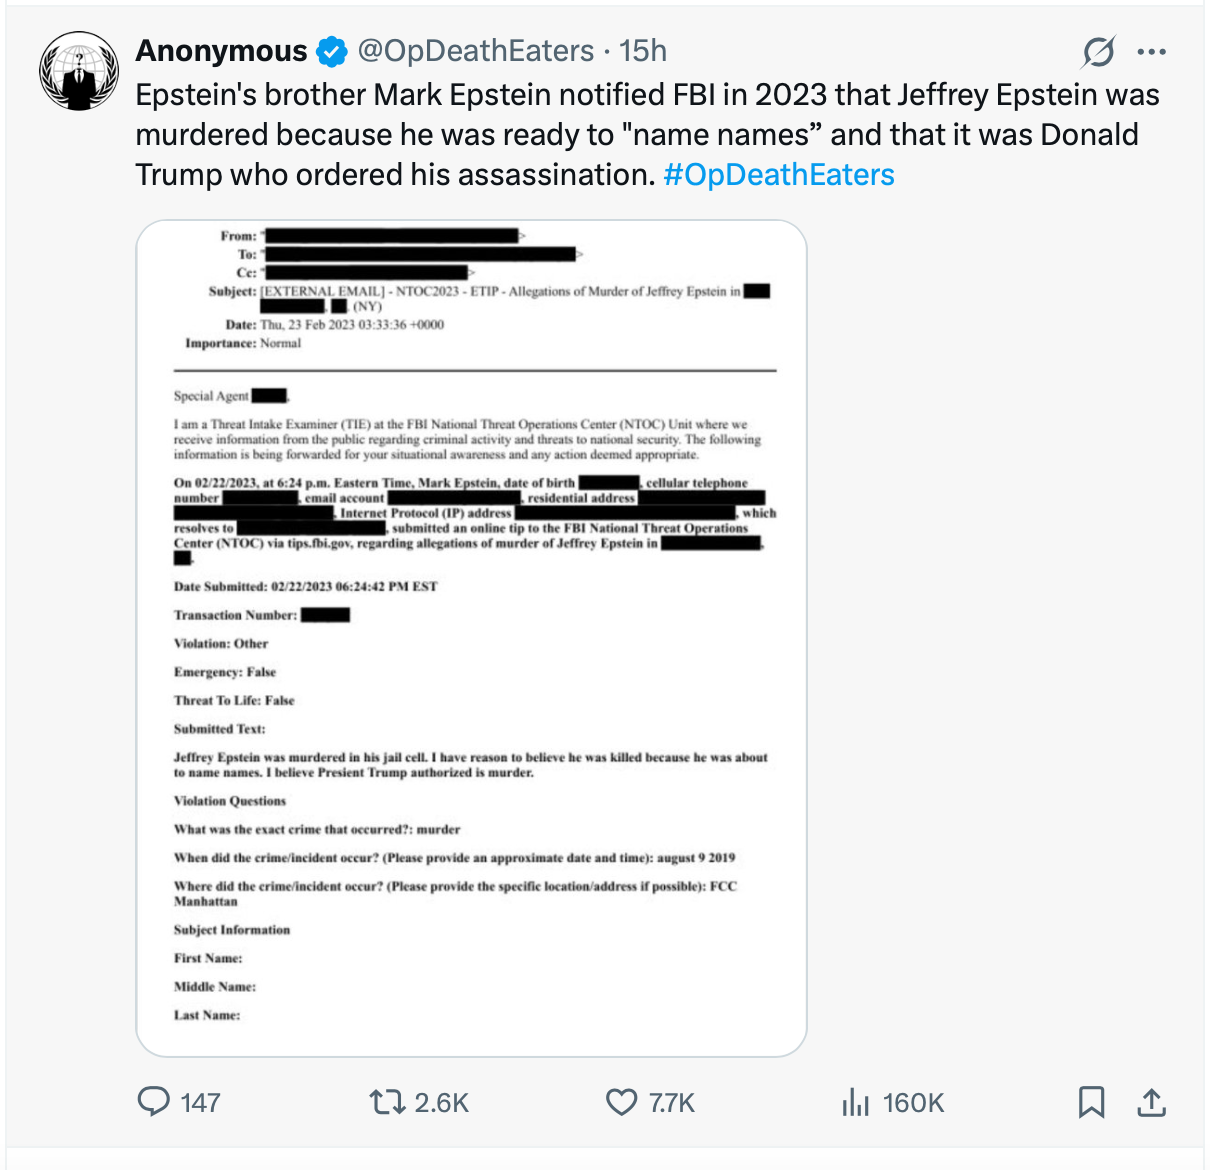Open the 15h timestamp to view tweet
The width and height of the screenshot is (1210, 1170).
(x=645, y=50)
